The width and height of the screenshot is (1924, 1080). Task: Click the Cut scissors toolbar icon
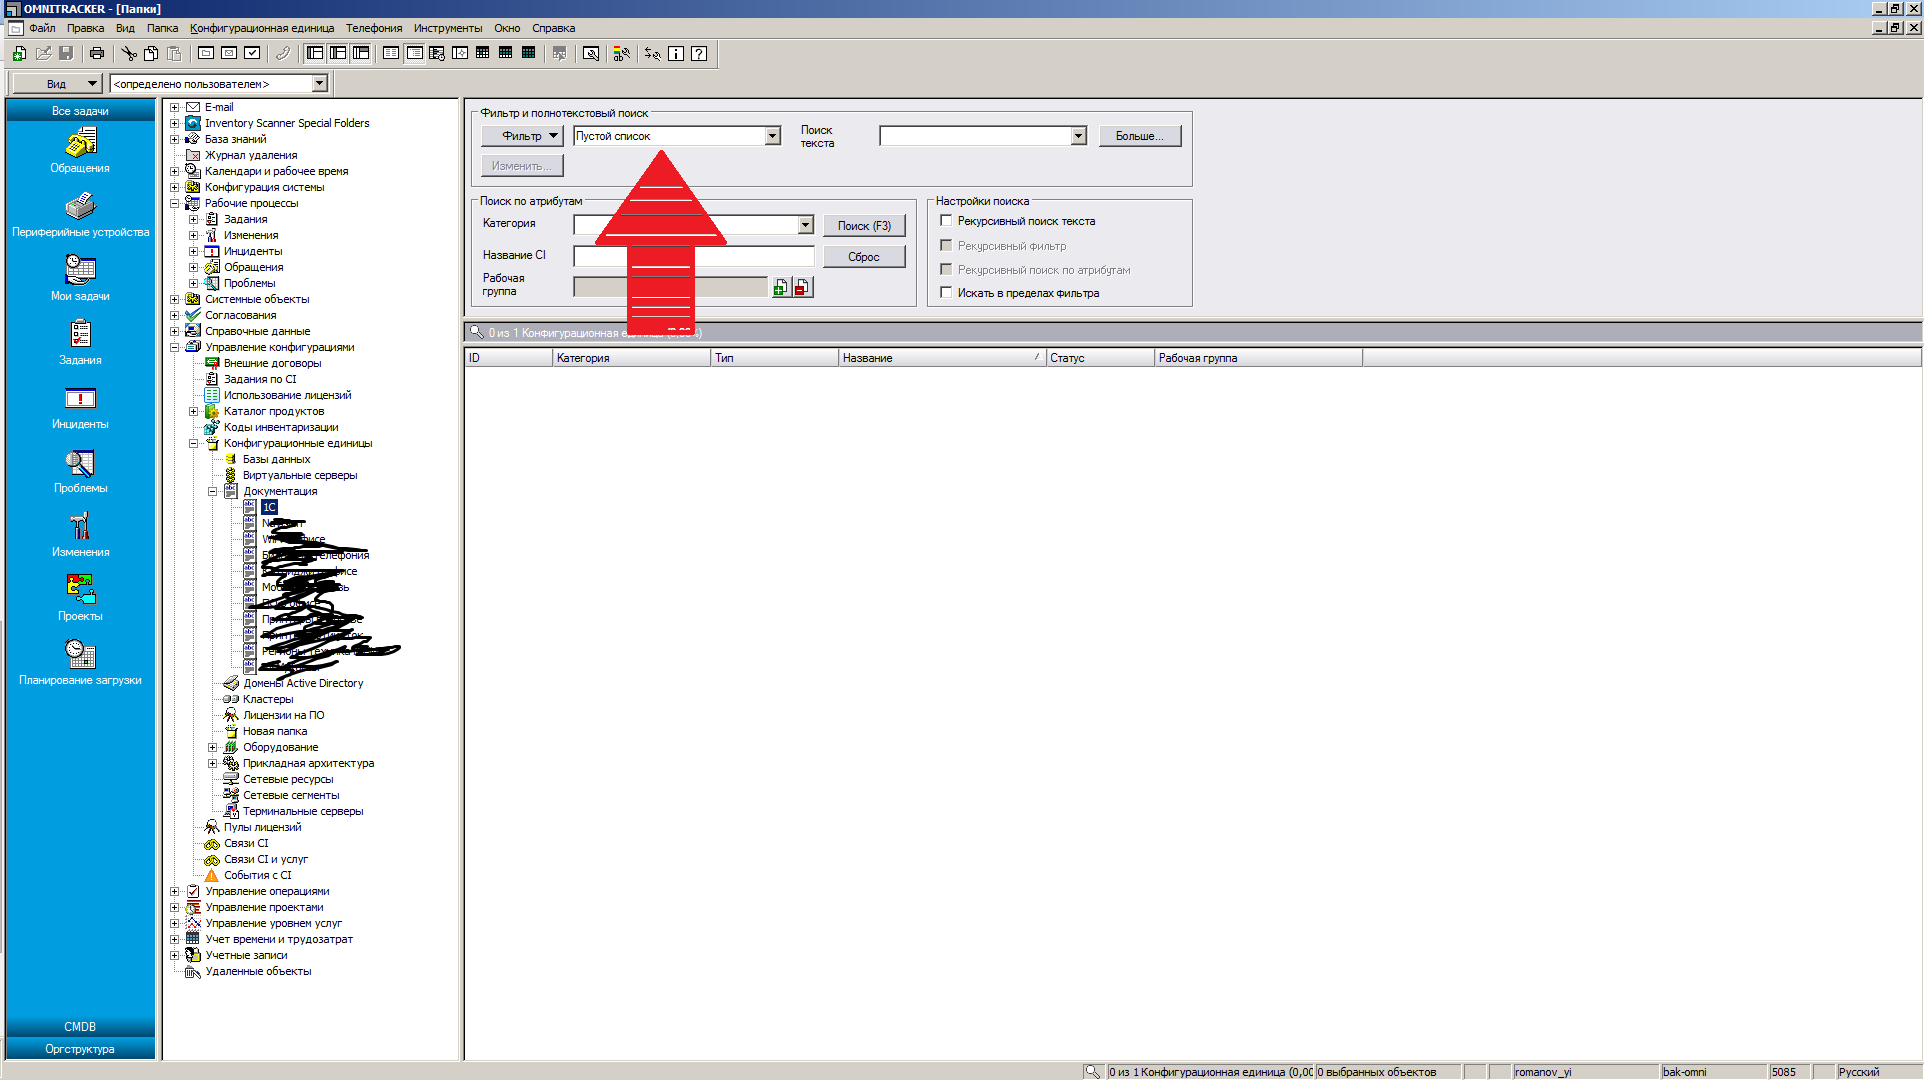pyautogui.click(x=129, y=54)
